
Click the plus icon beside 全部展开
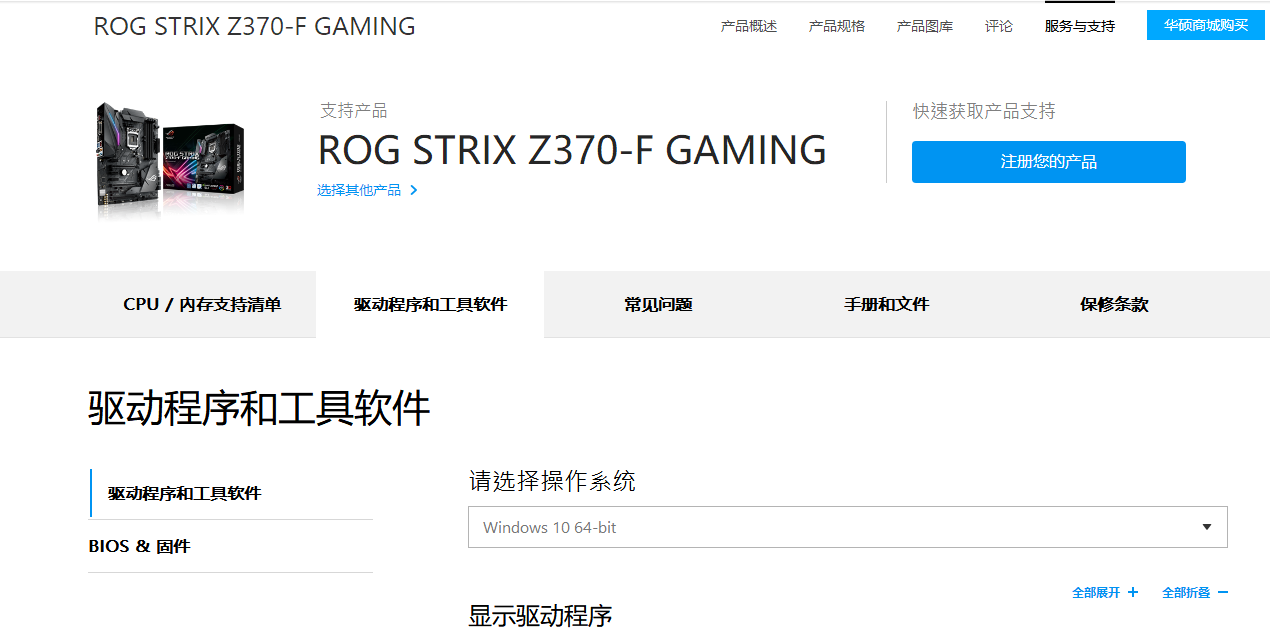pos(1133,593)
